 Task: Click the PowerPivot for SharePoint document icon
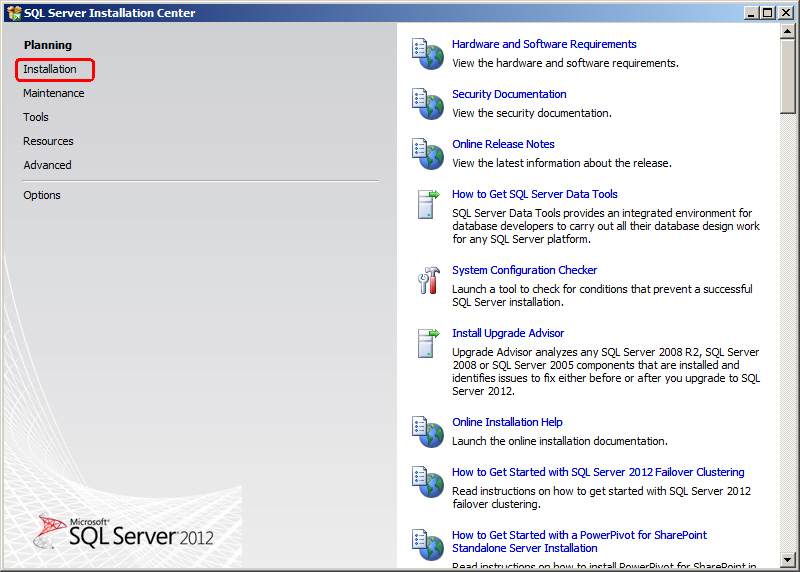[x=428, y=544]
